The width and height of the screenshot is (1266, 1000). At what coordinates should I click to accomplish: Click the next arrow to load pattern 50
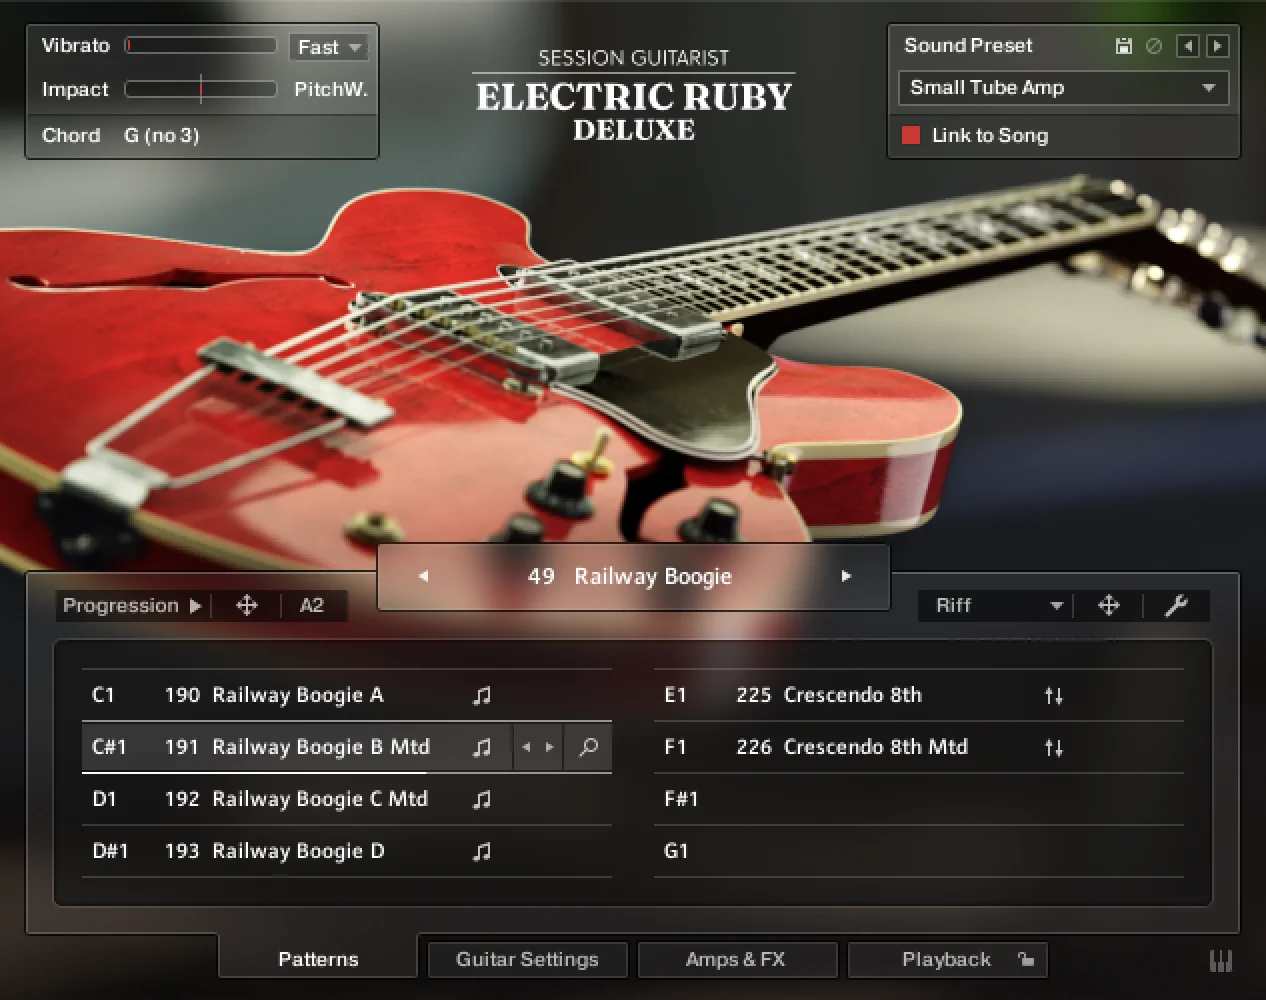coord(846,576)
